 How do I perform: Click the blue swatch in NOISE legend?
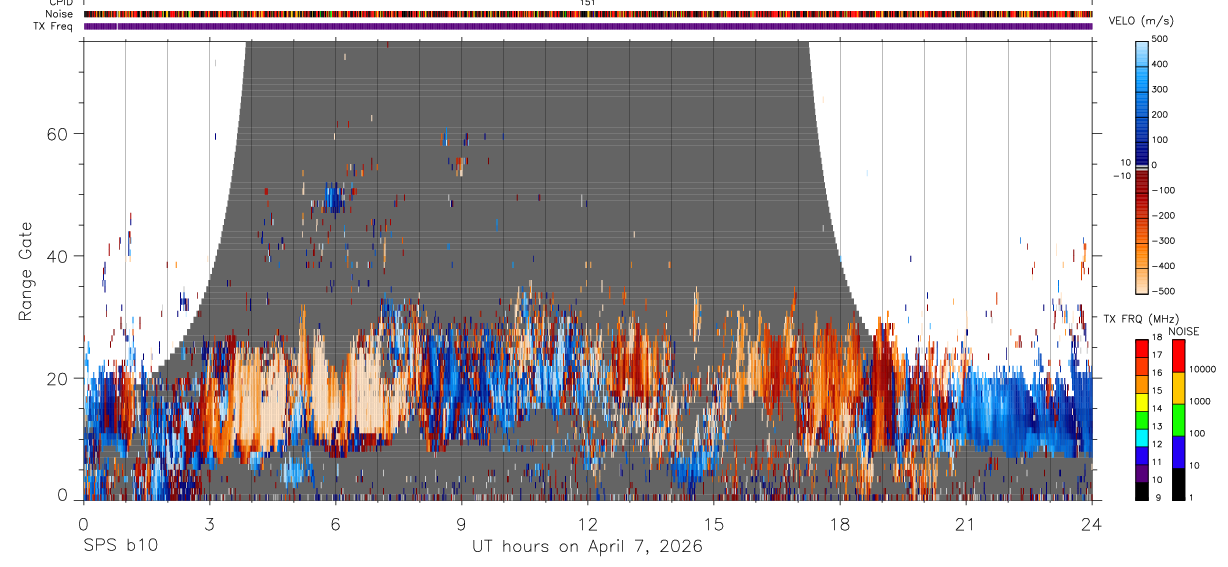tap(1178, 451)
